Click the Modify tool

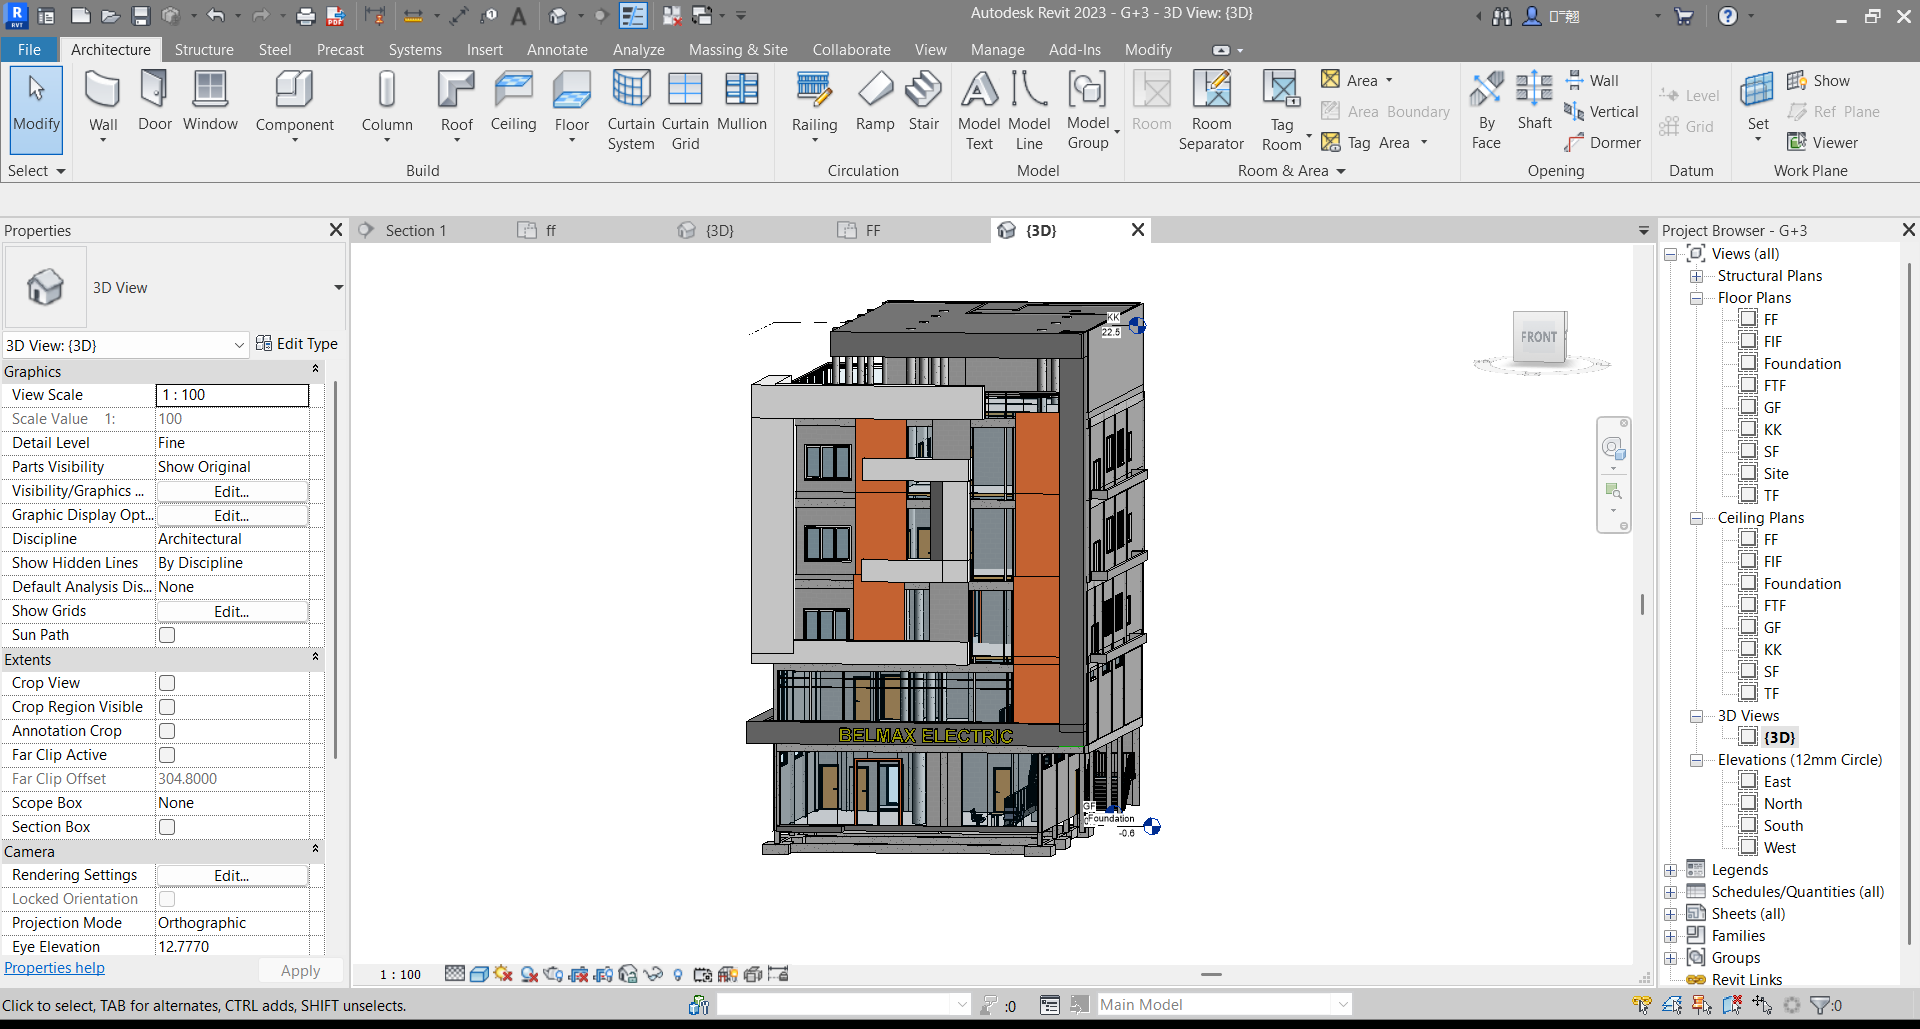click(36, 108)
